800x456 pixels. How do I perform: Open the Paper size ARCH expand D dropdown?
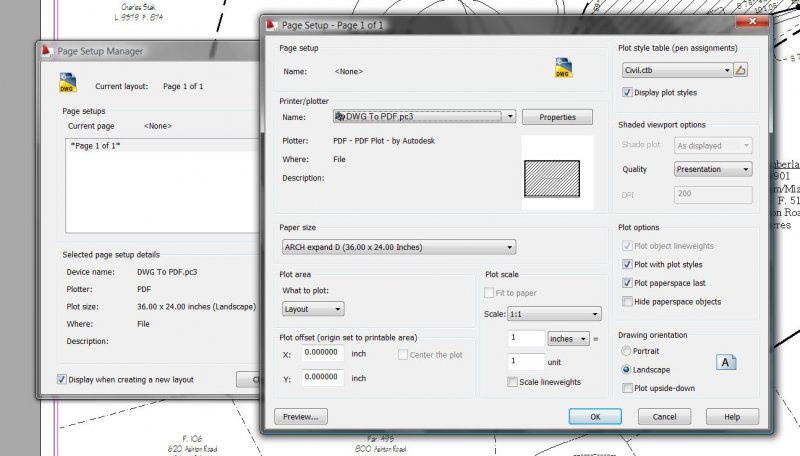pos(398,247)
